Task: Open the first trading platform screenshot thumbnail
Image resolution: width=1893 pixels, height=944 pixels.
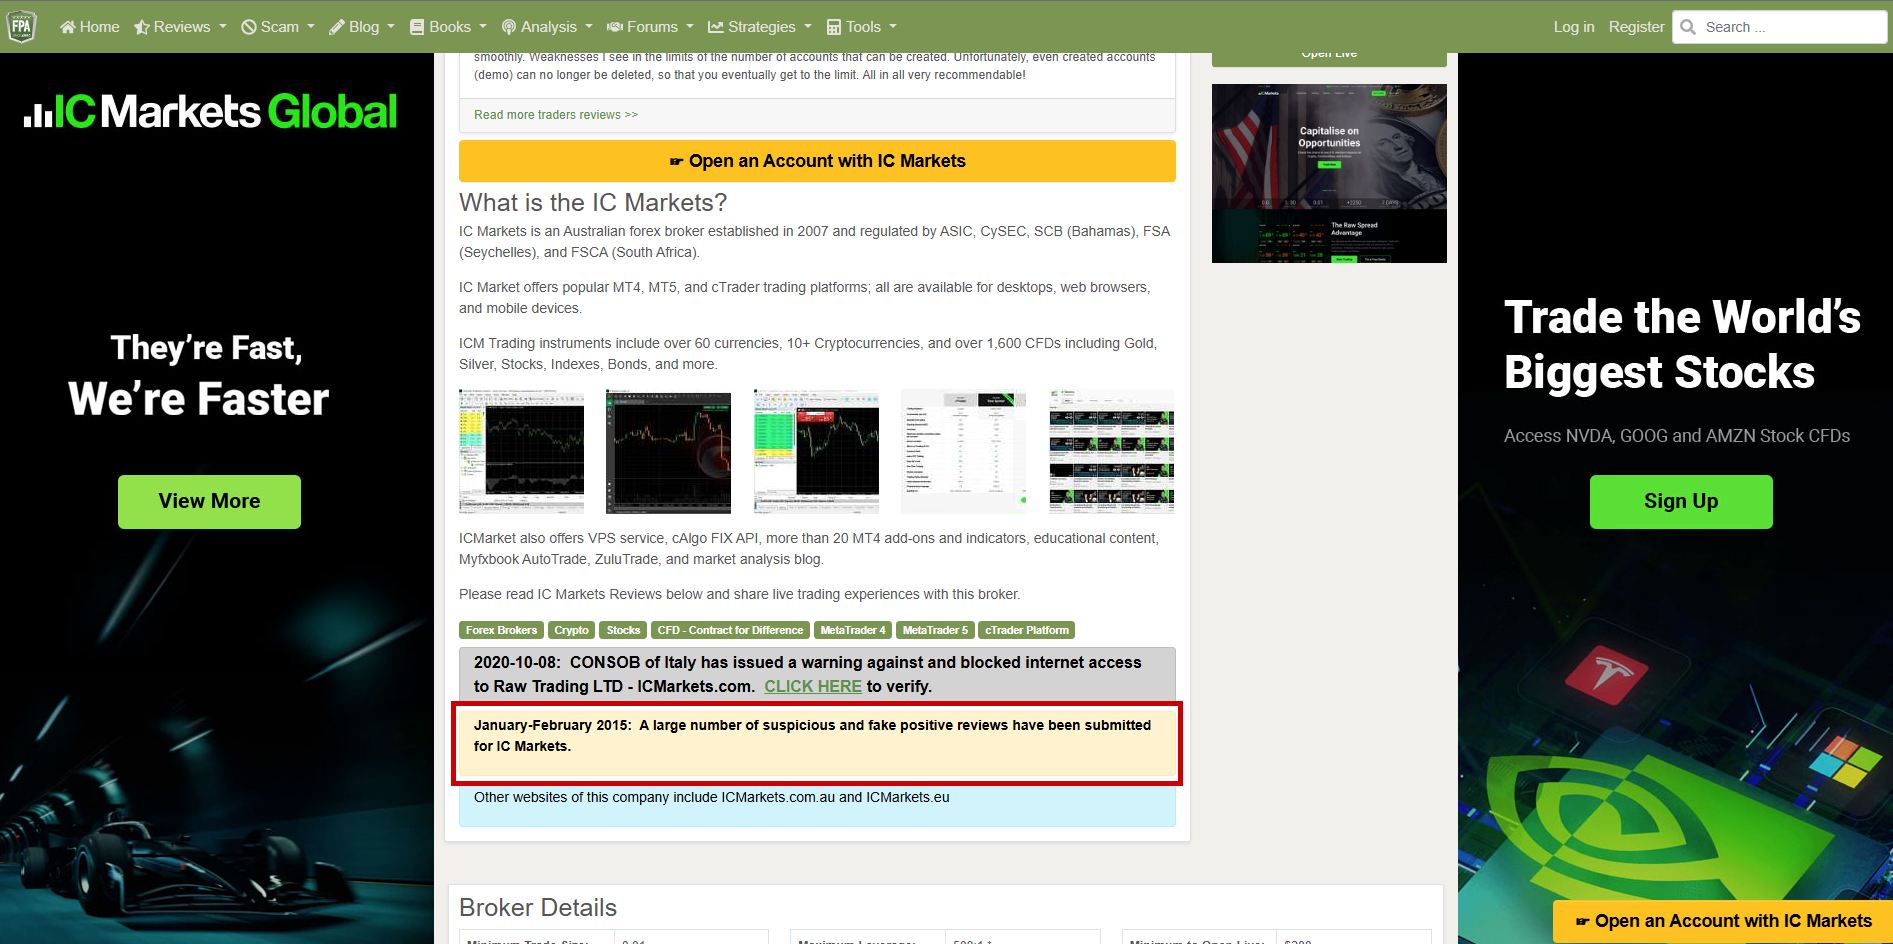Action: pos(521,451)
